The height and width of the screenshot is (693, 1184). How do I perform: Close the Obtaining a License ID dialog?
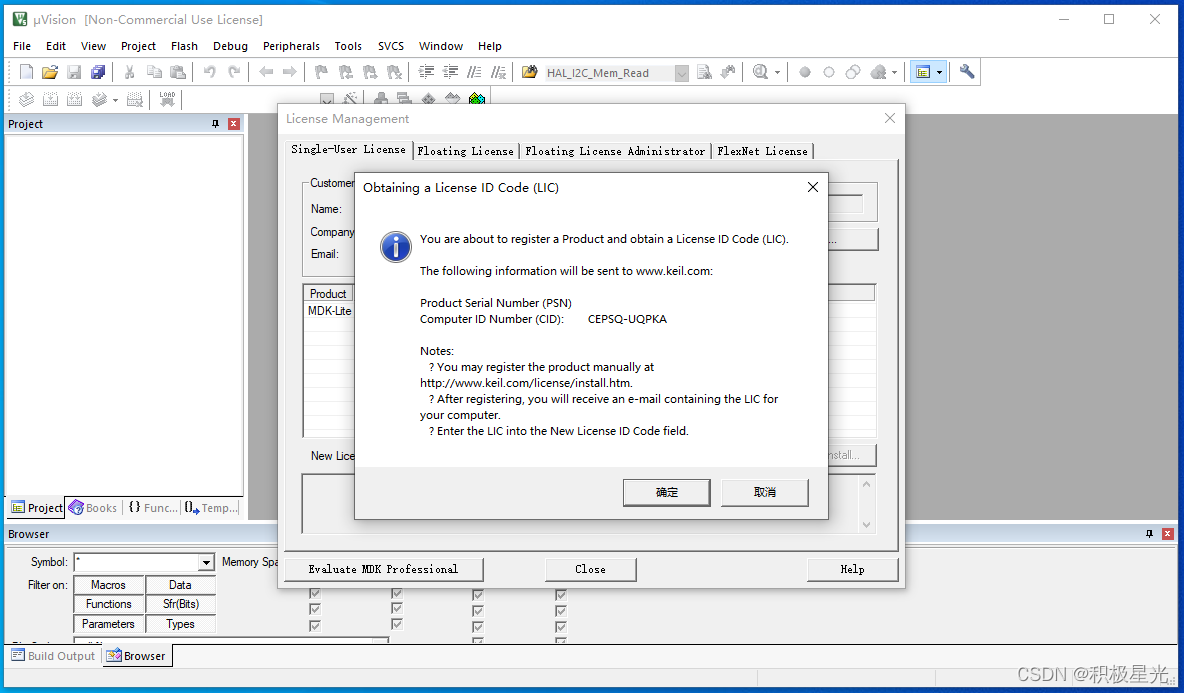812,187
